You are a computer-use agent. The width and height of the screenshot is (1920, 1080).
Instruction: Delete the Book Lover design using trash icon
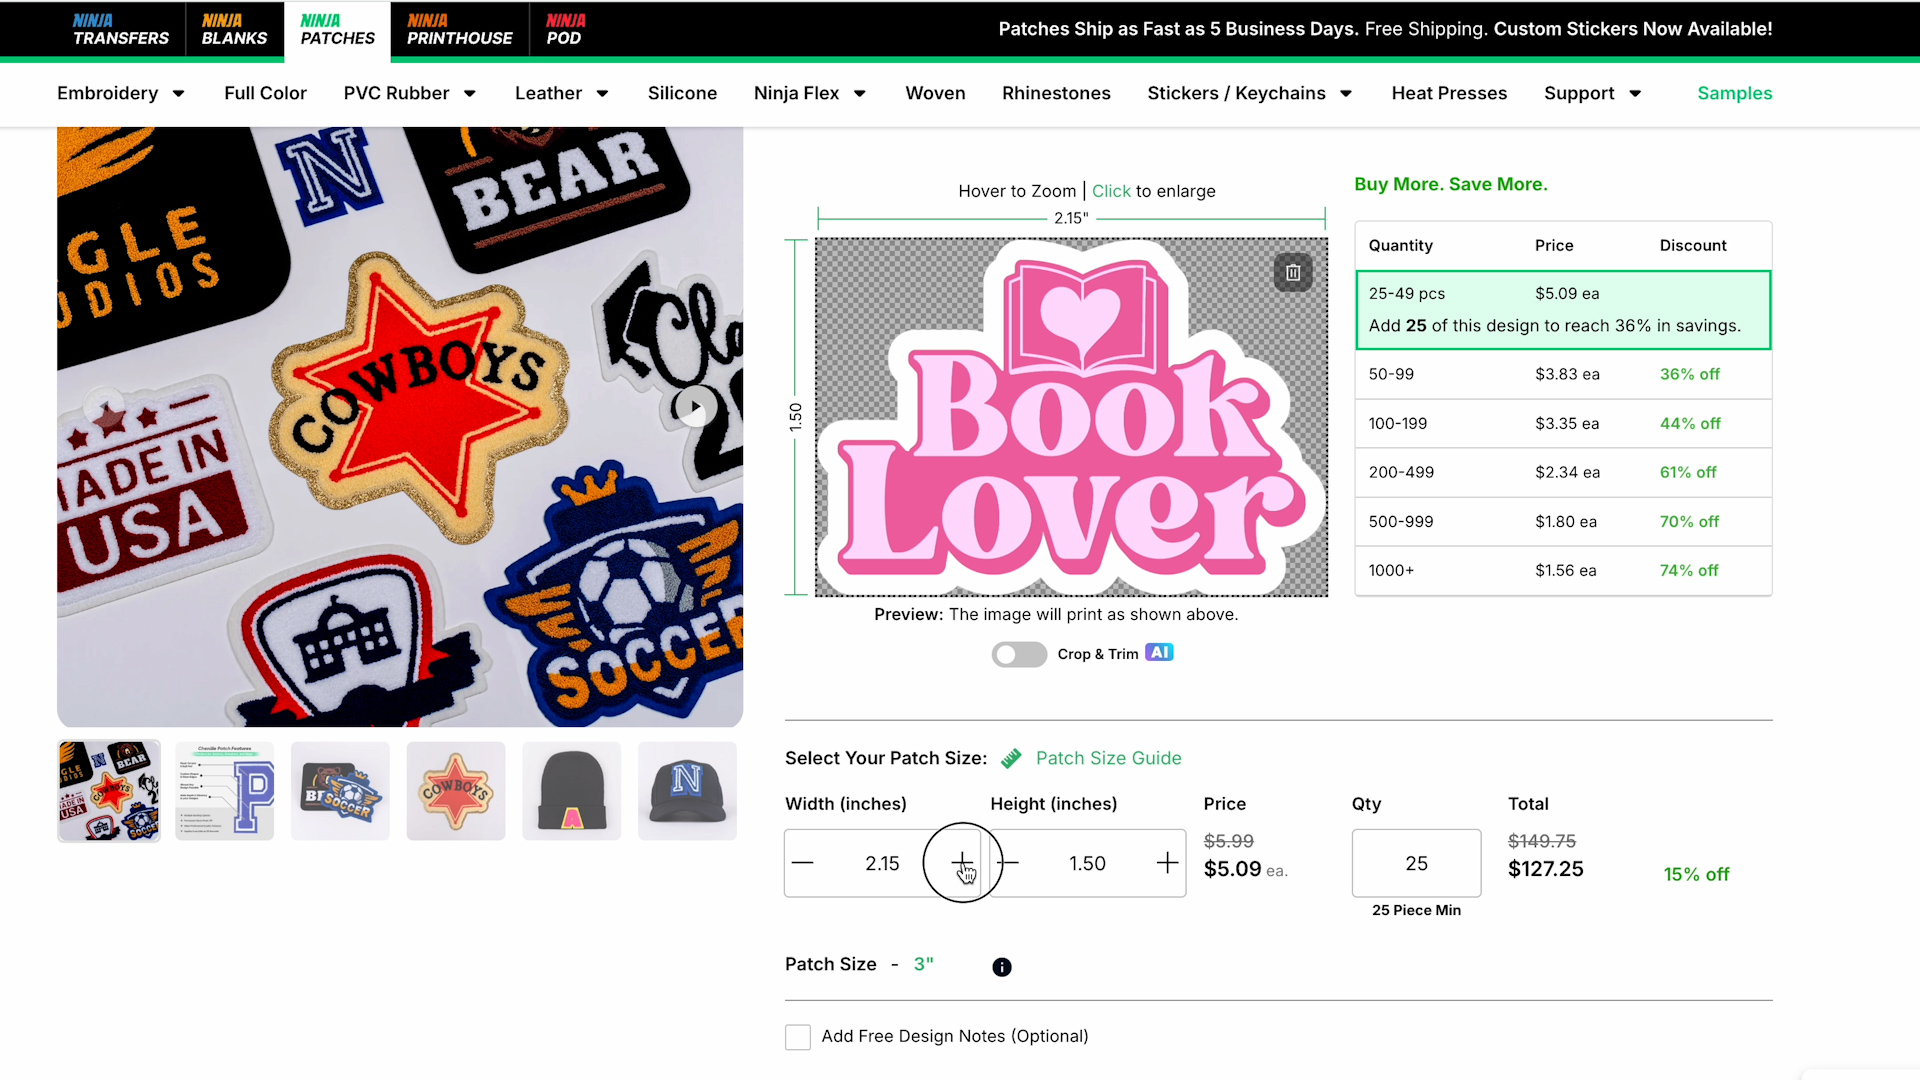[1293, 273]
